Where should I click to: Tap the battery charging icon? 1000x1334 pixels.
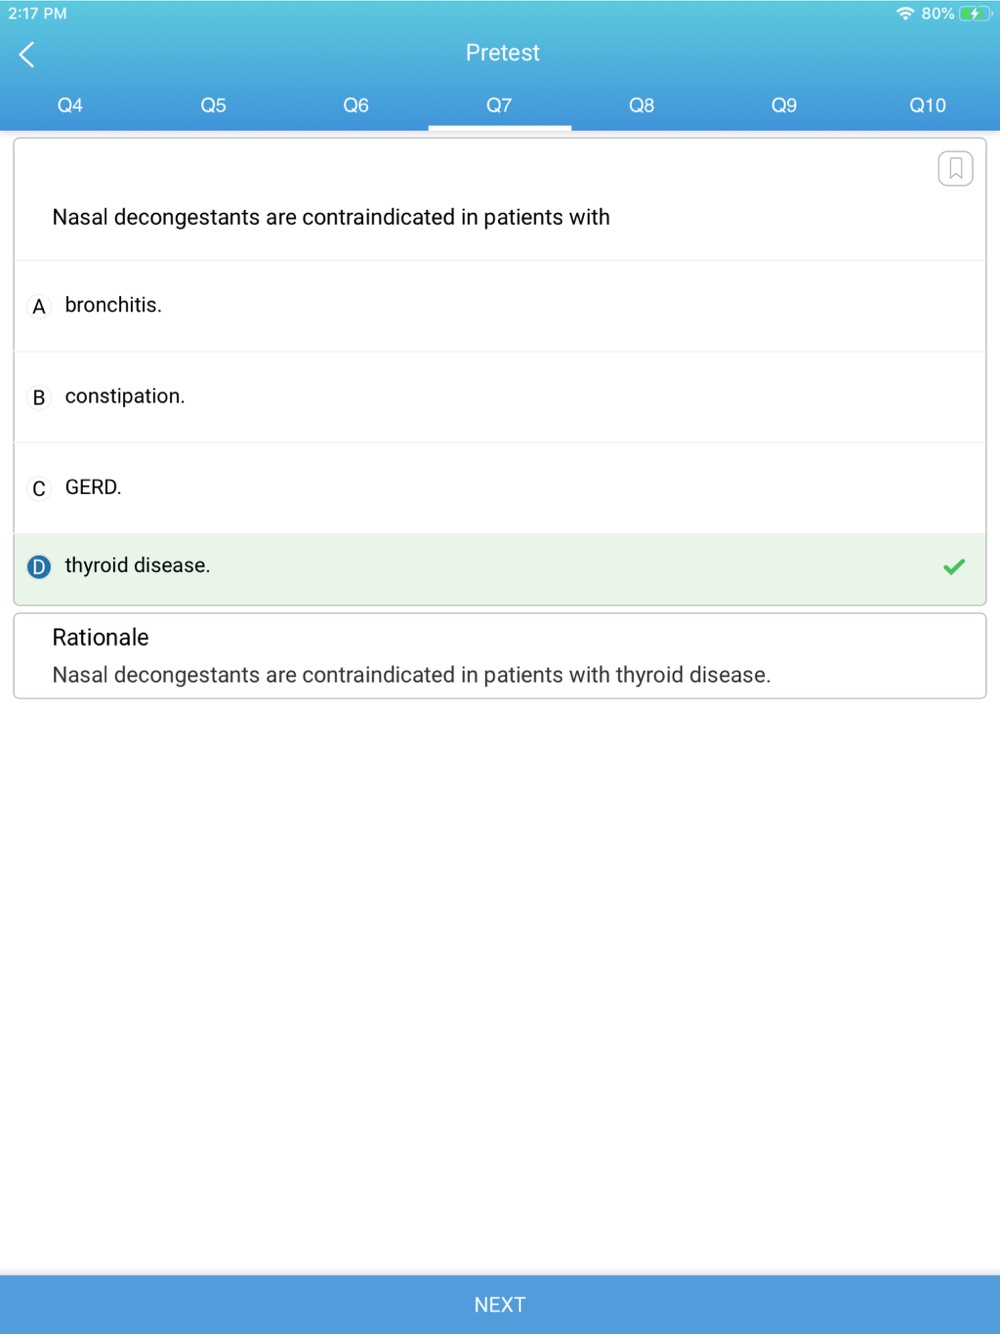click(x=973, y=13)
